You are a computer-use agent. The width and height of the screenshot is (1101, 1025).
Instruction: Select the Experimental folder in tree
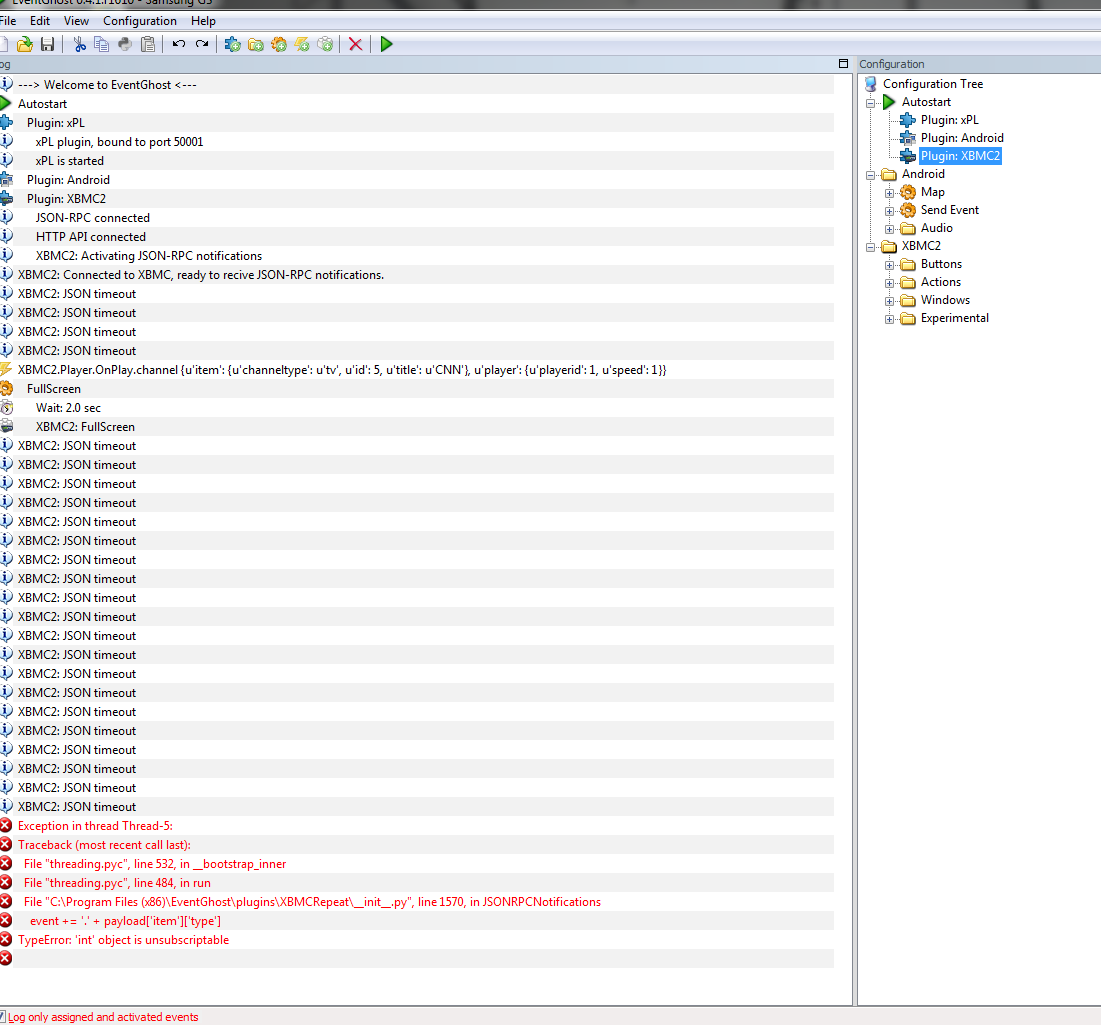(954, 318)
